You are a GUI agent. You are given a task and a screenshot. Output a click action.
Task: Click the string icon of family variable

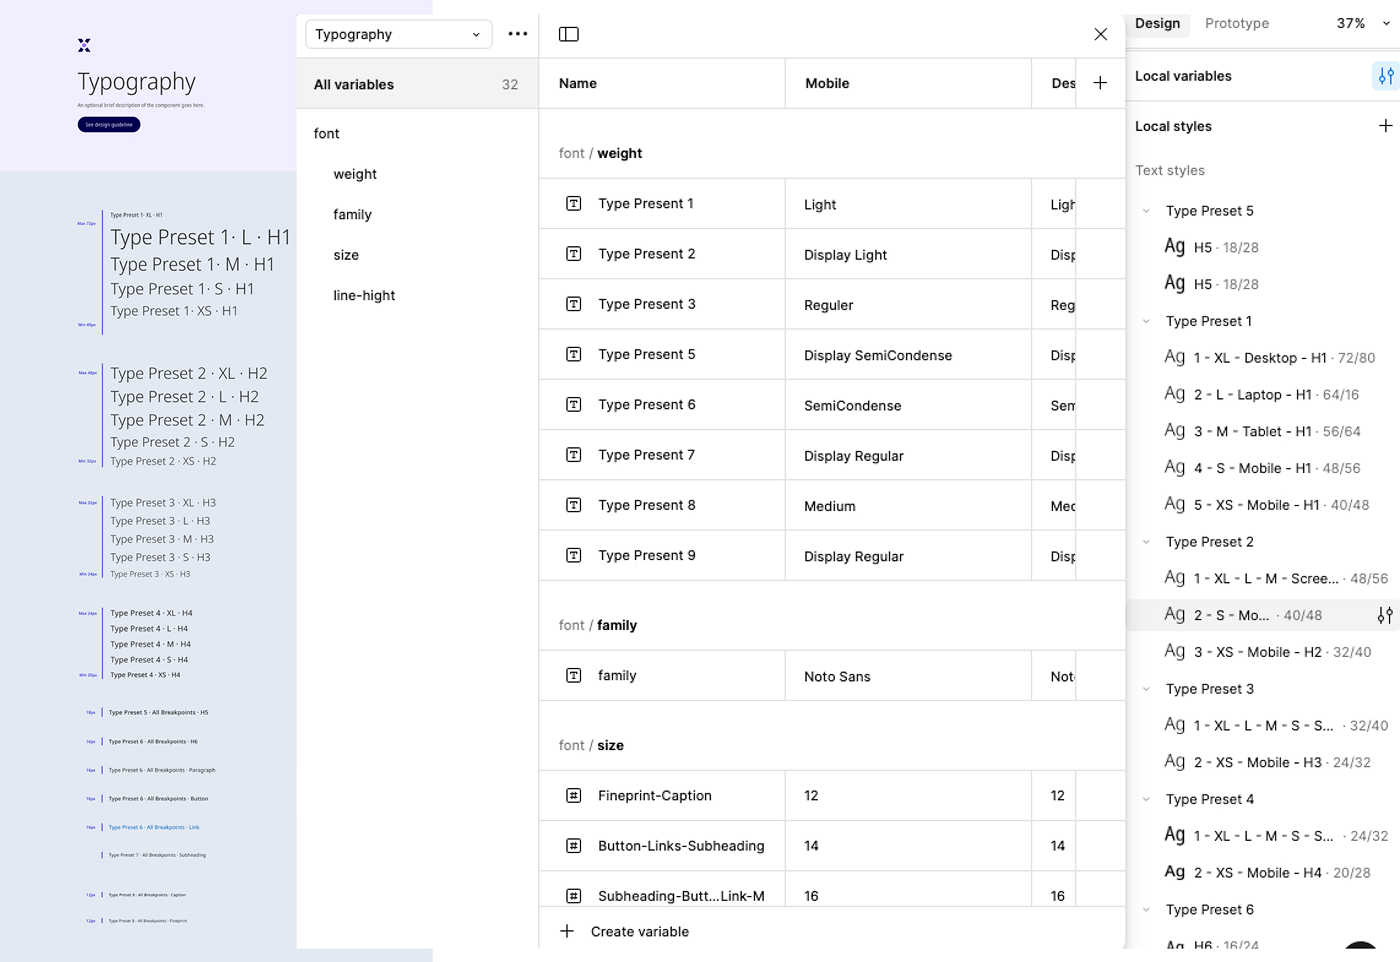pos(574,676)
